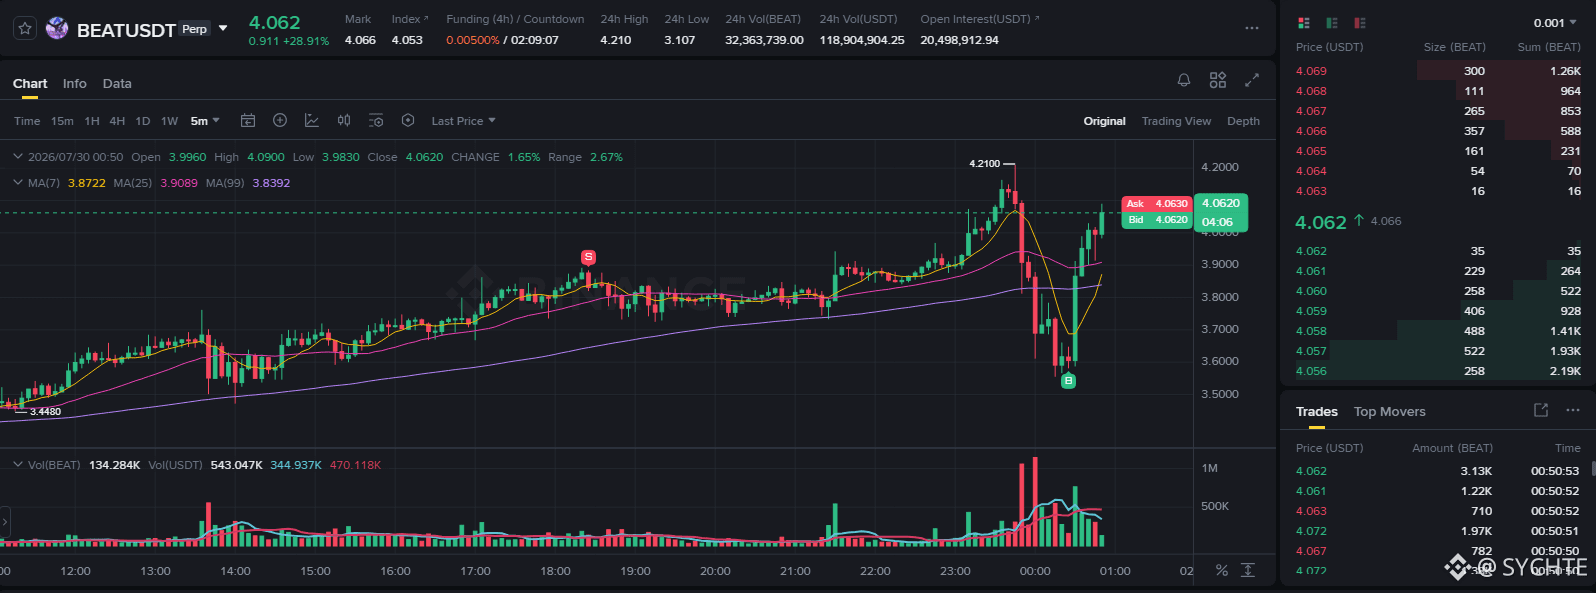Open the Open Interest external link arrow

1036,19
